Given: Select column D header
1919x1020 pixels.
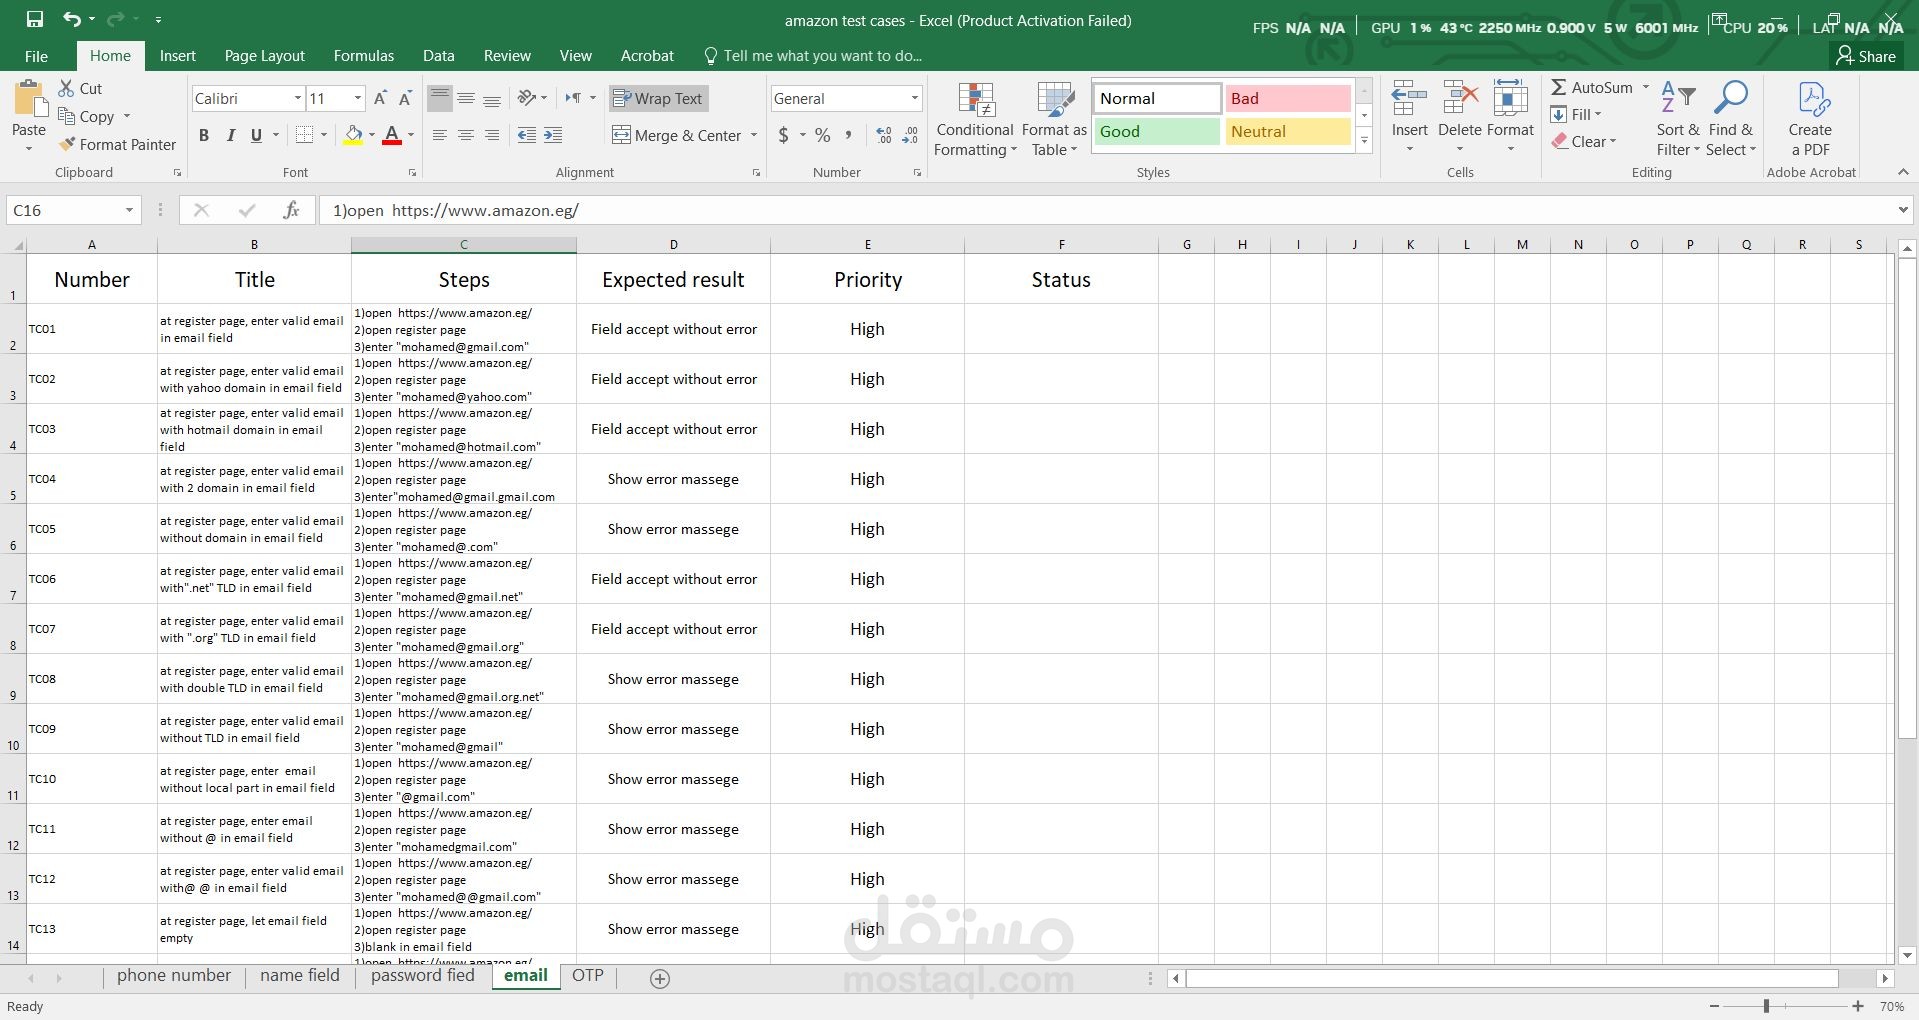Looking at the screenshot, I should coord(673,245).
